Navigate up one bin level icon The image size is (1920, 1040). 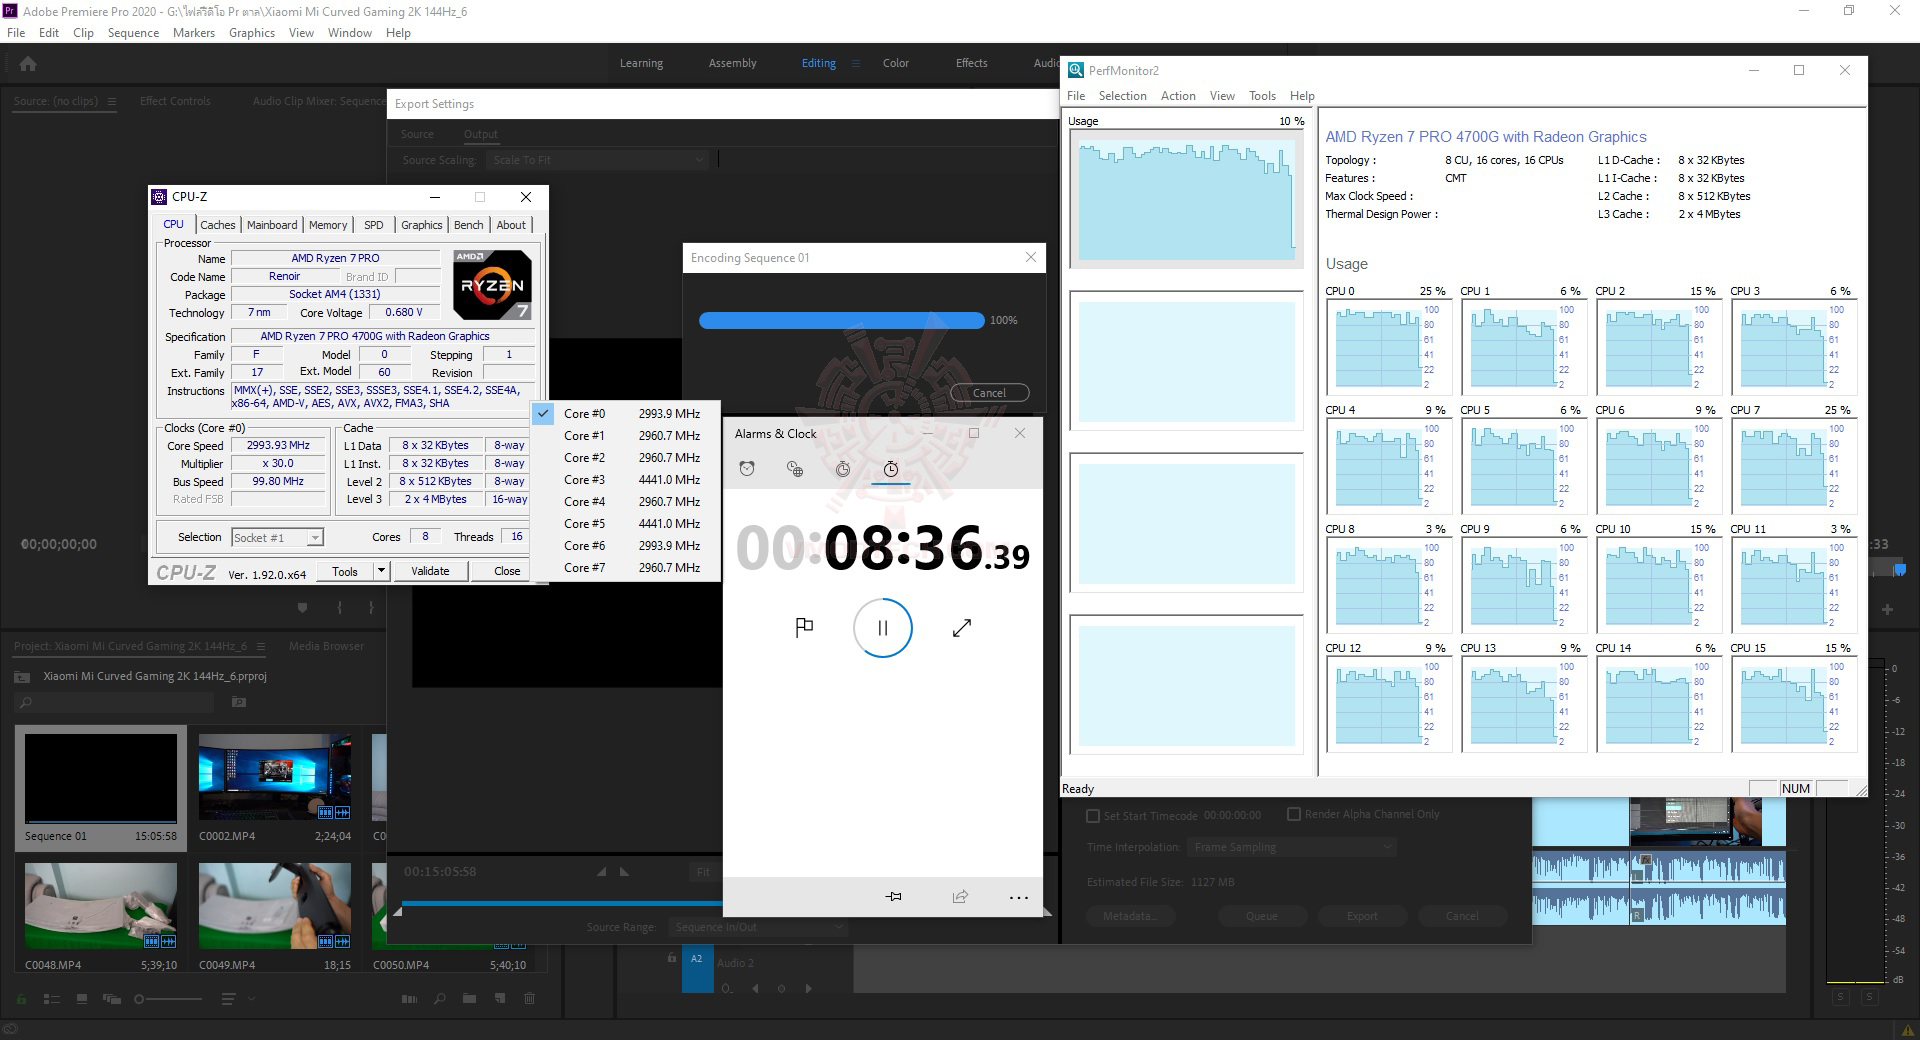21,677
